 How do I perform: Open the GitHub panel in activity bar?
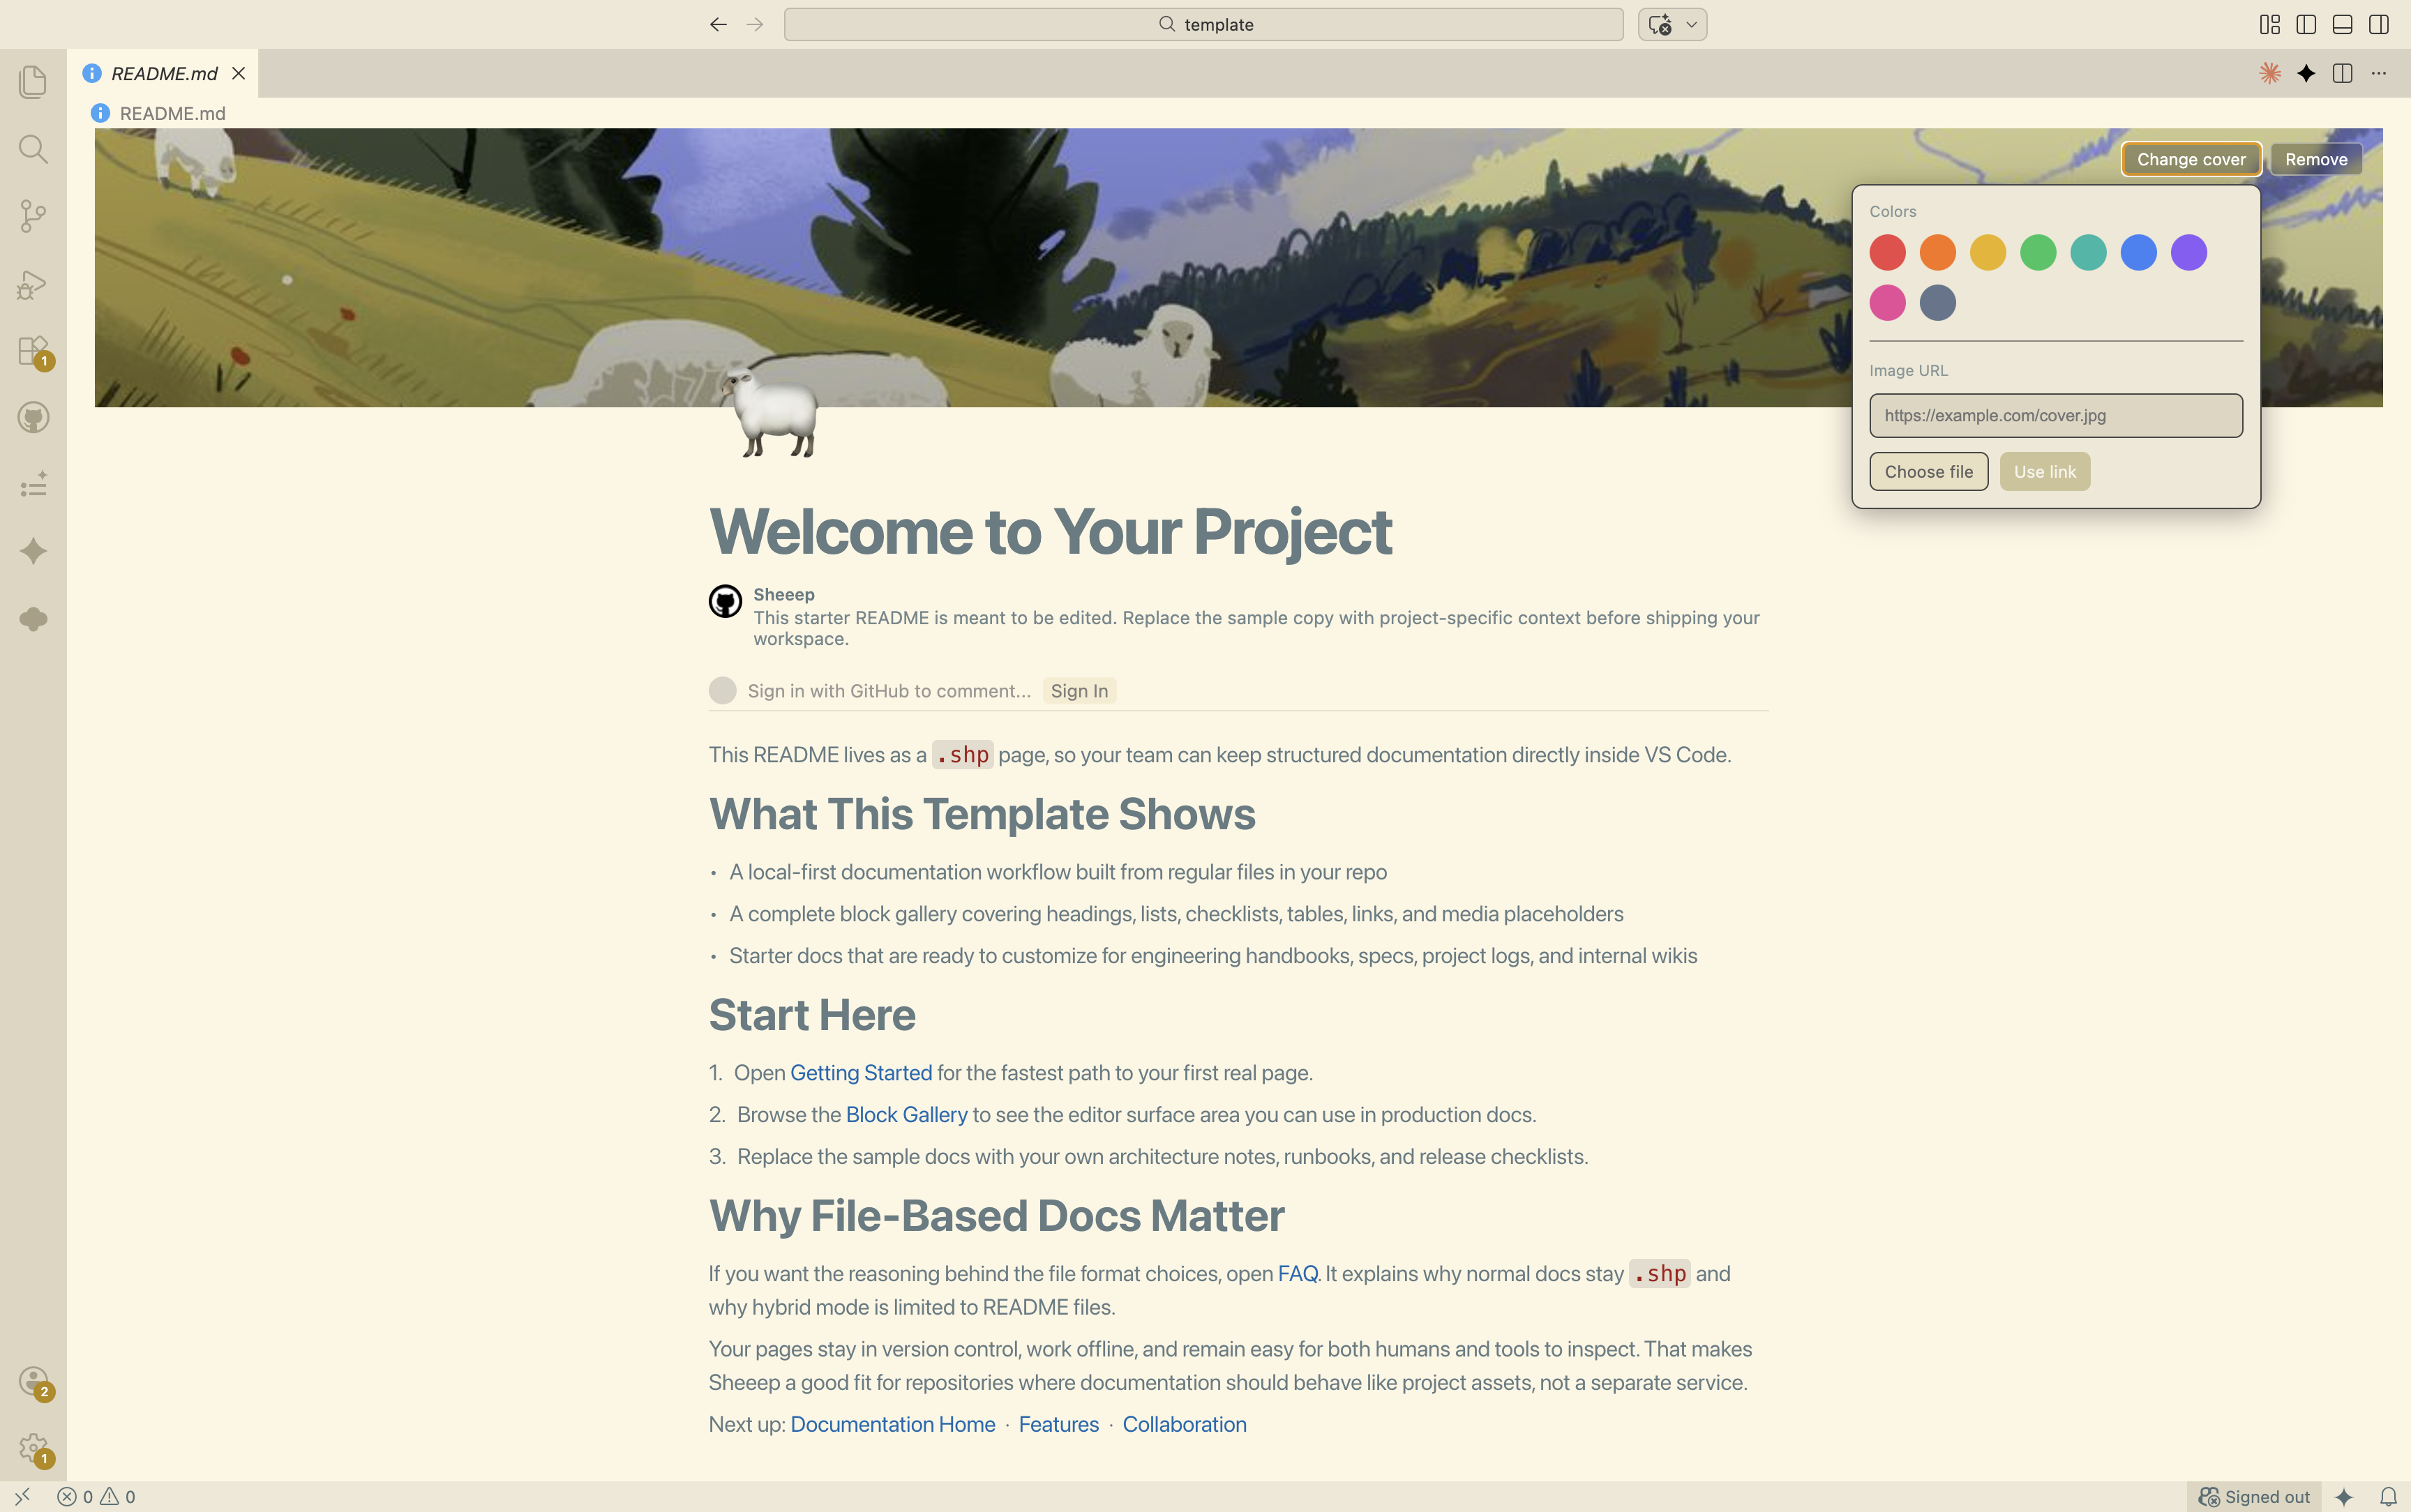(x=33, y=418)
